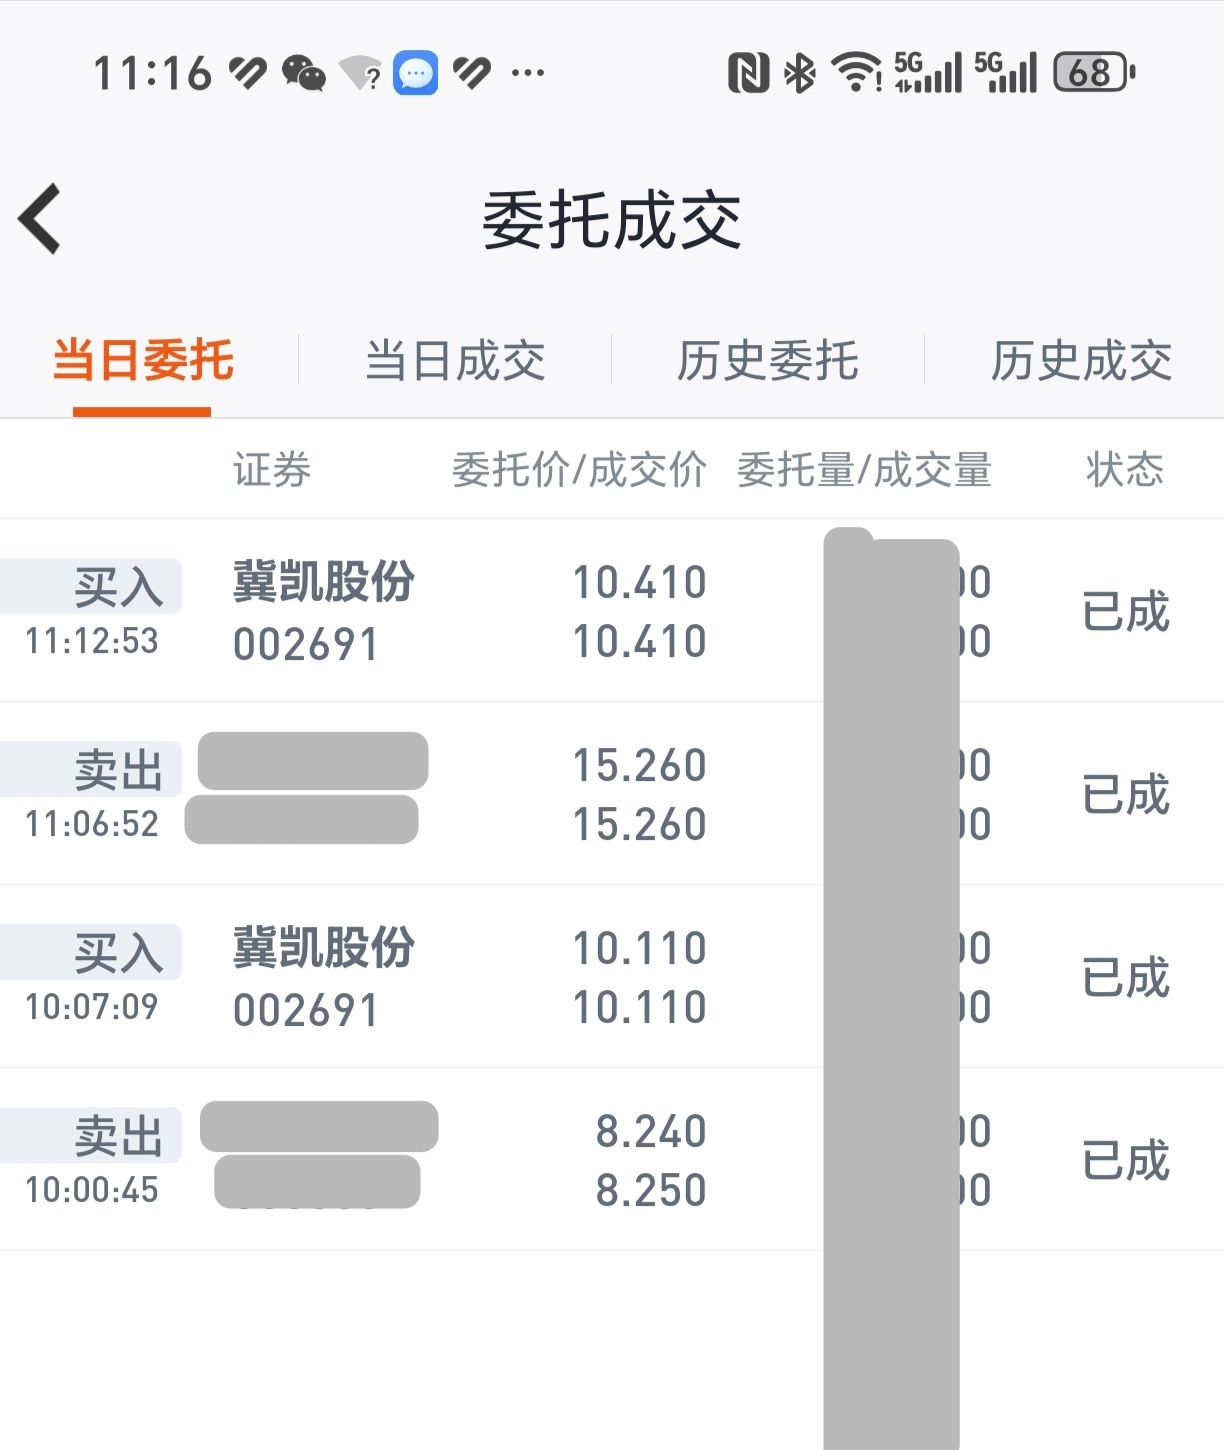Tap the 状态 column header
This screenshot has height=1450, width=1224.
[1125, 470]
